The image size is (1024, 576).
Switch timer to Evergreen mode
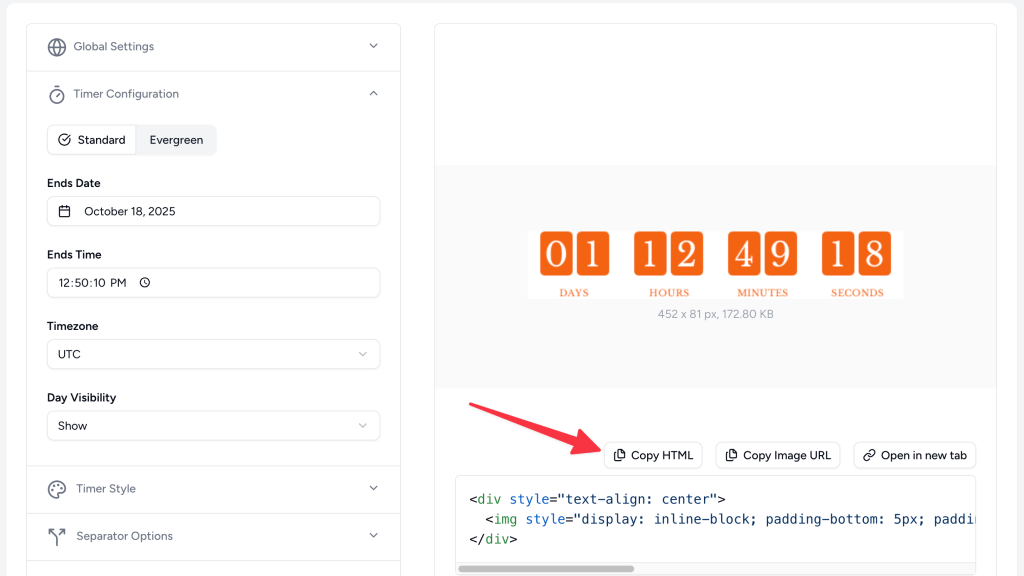point(176,140)
